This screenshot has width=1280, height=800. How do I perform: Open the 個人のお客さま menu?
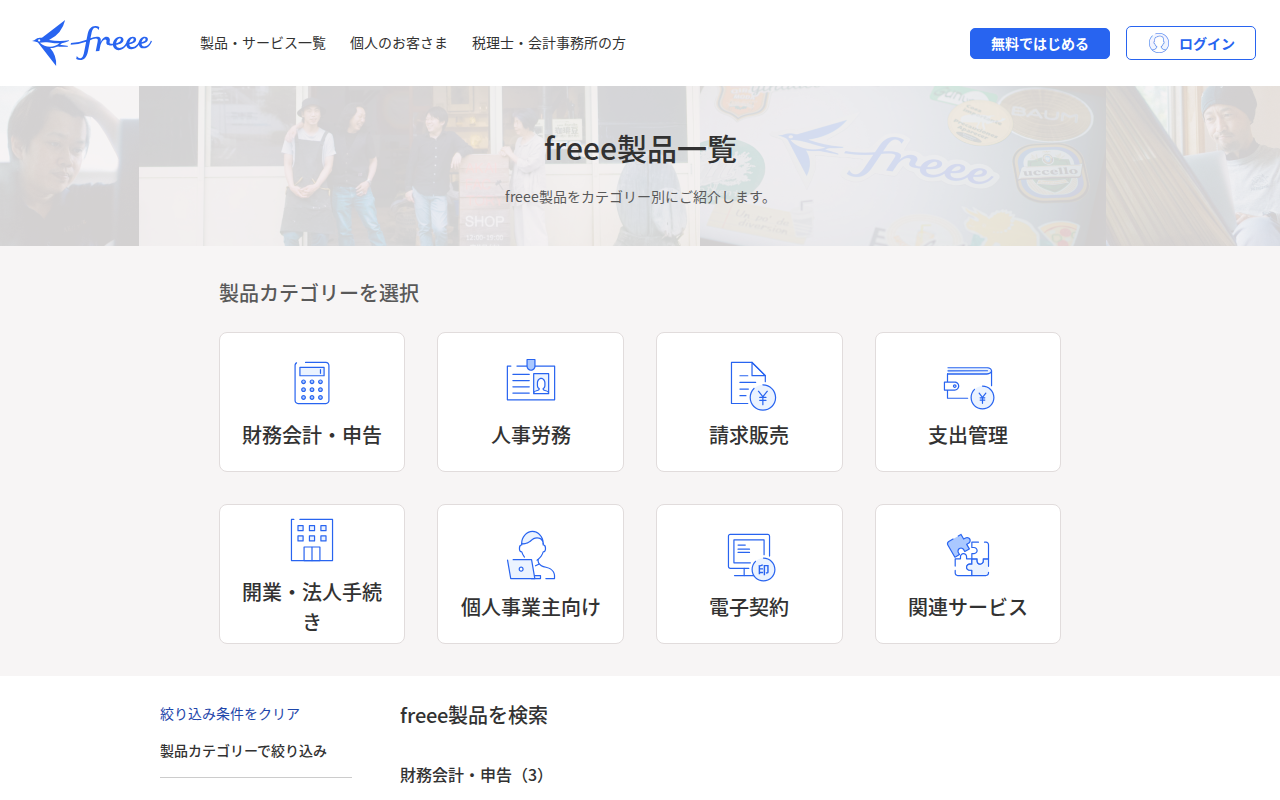click(399, 43)
